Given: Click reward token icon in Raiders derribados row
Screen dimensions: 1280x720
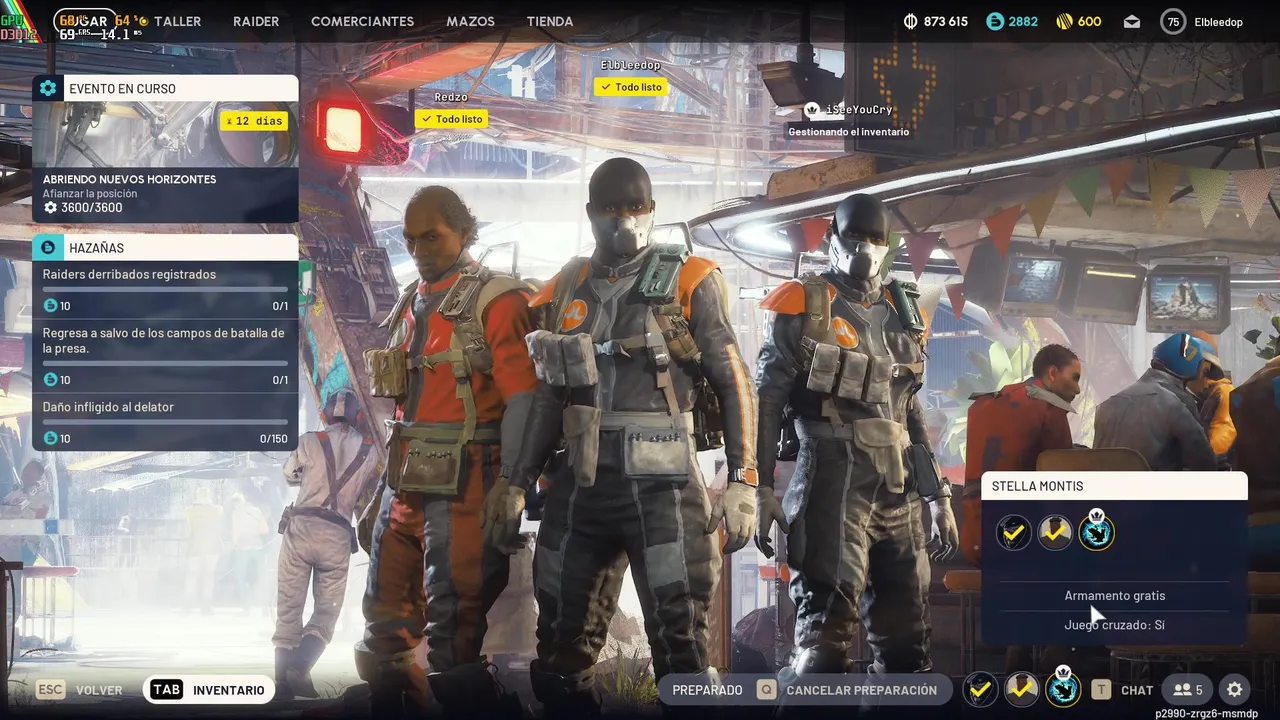Looking at the screenshot, I should (x=50, y=306).
